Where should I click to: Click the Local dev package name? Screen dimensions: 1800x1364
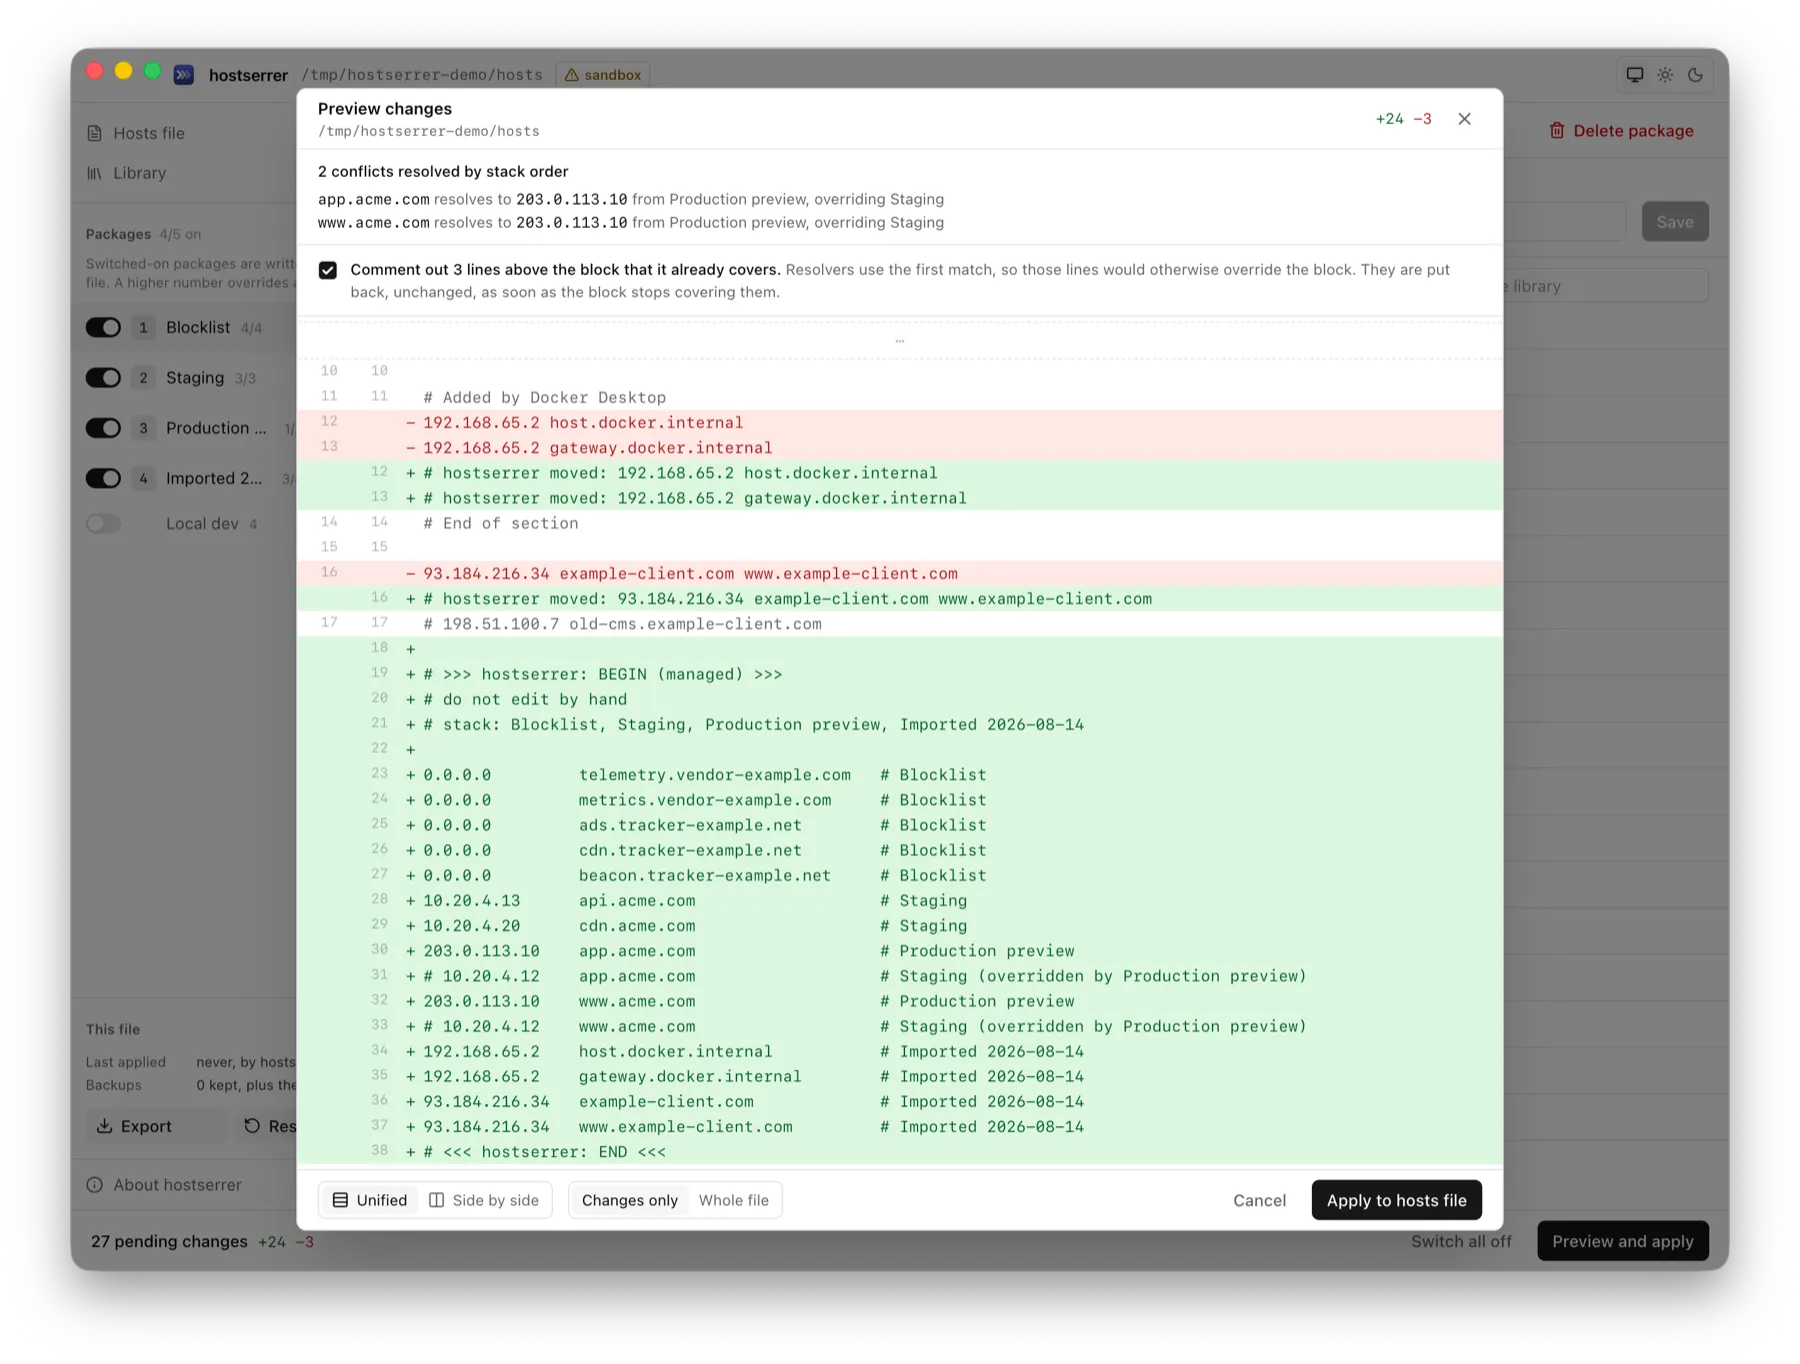202,523
